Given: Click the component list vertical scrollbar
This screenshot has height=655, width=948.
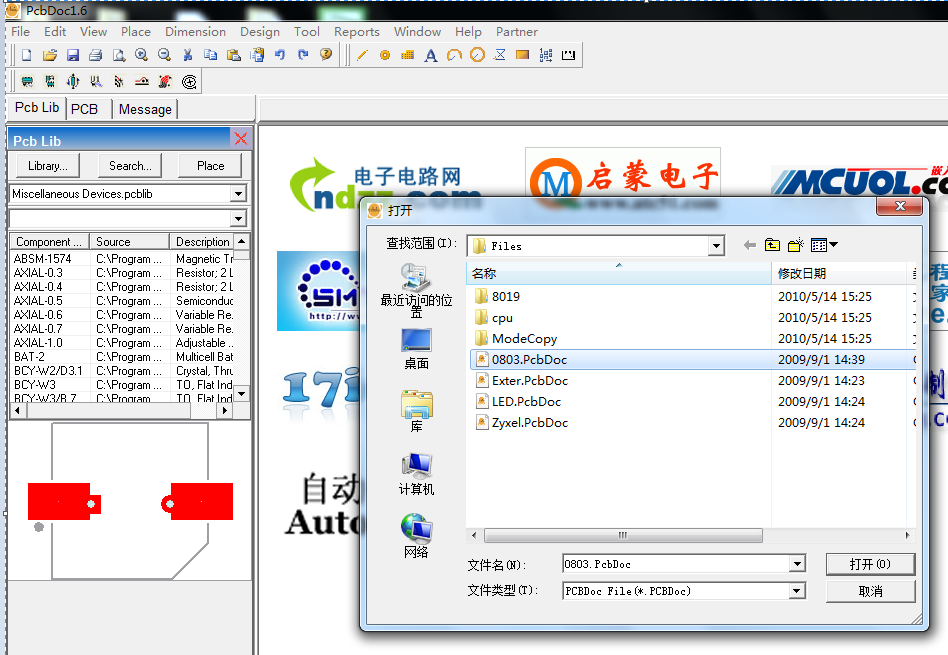Looking at the screenshot, I should (x=241, y=320).
